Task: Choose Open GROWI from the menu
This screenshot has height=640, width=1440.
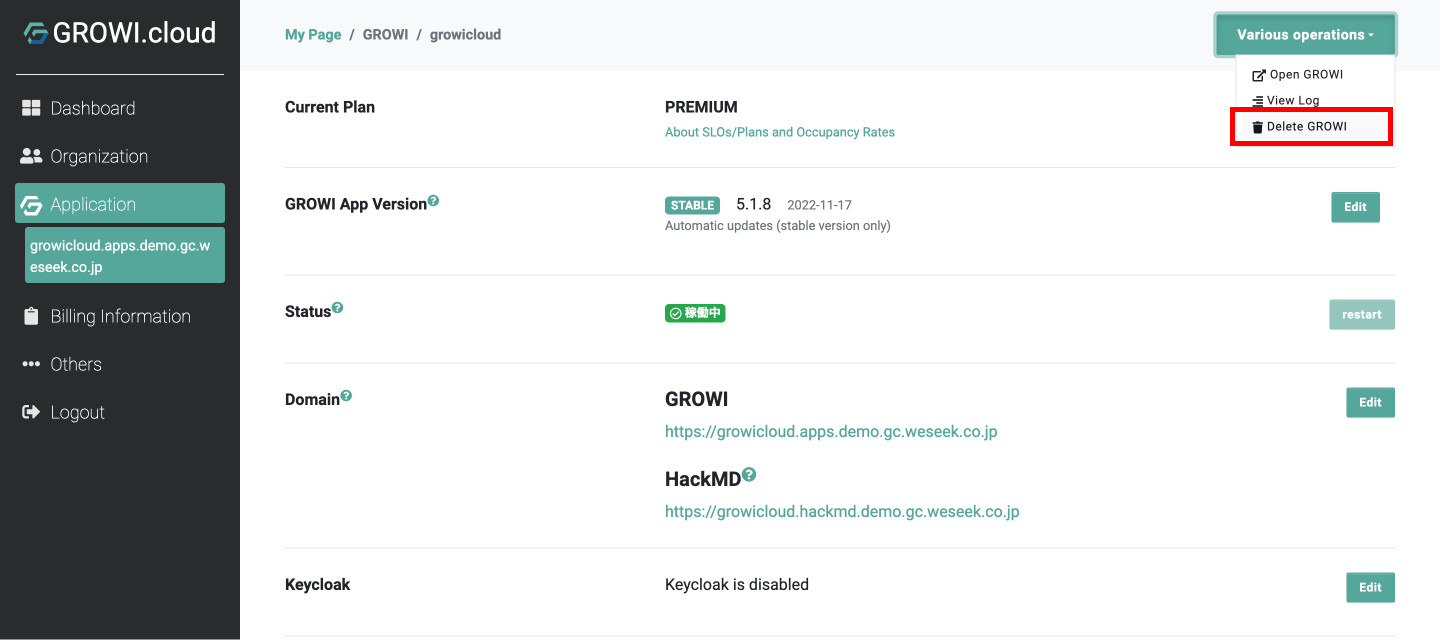Action: [x=1315, y=75]
